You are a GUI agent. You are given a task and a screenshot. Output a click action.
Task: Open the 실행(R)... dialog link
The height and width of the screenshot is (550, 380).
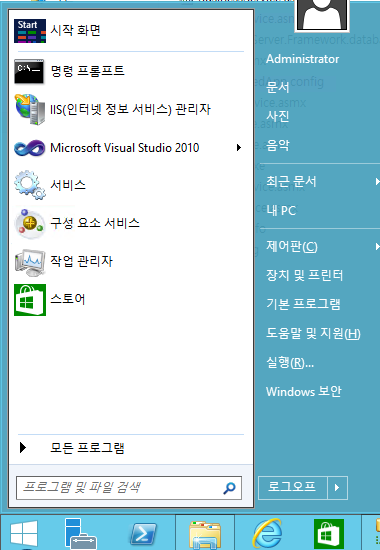click(290, 362)
